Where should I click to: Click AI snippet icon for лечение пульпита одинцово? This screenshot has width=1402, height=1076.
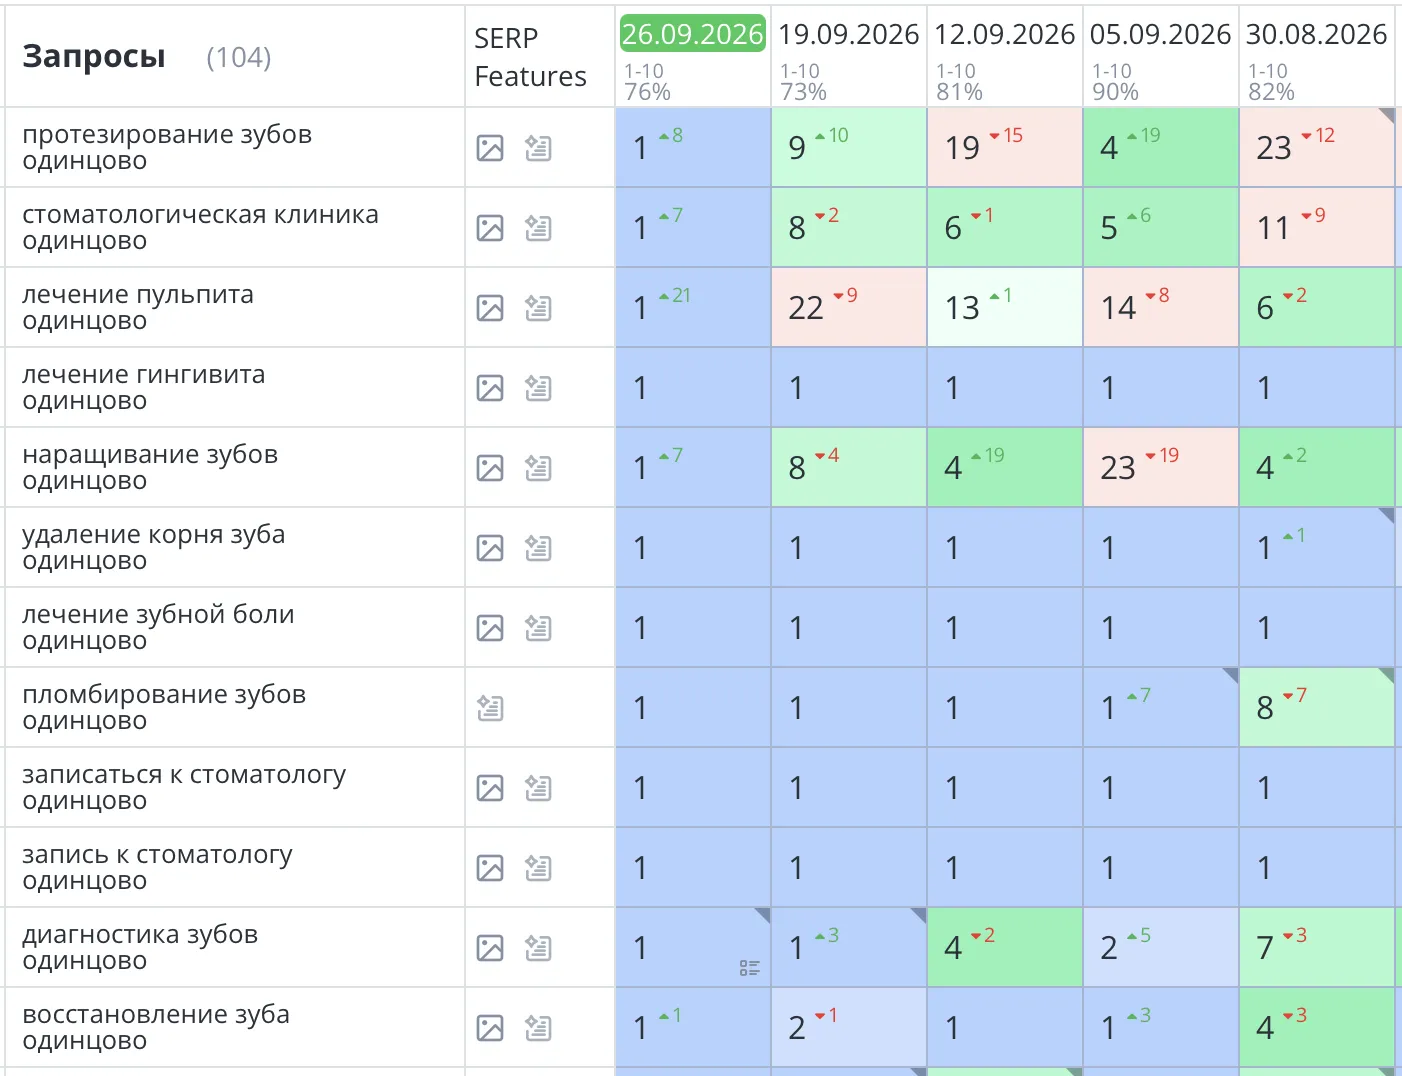point(538,308)
